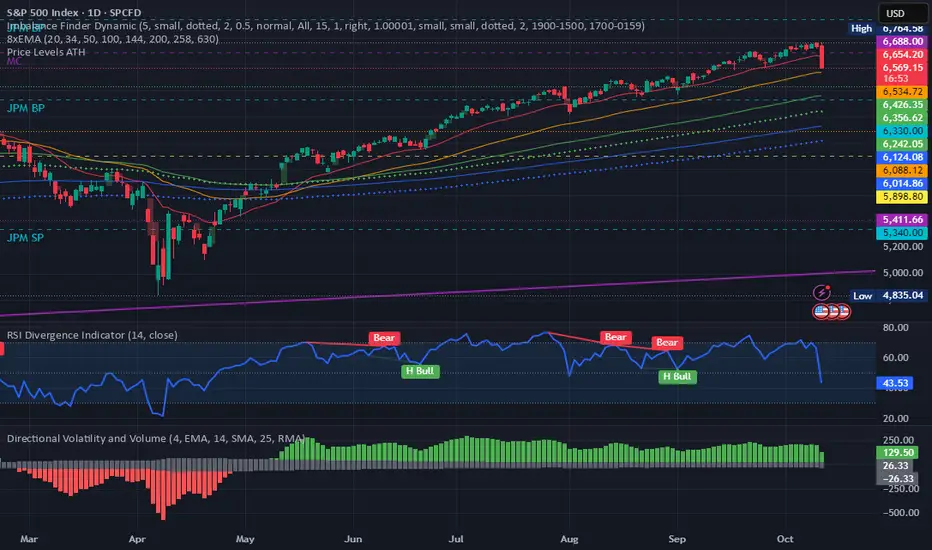Click the JPM SP level label
The height and width of the screenshot is (550, 932).
click(25, 238)
